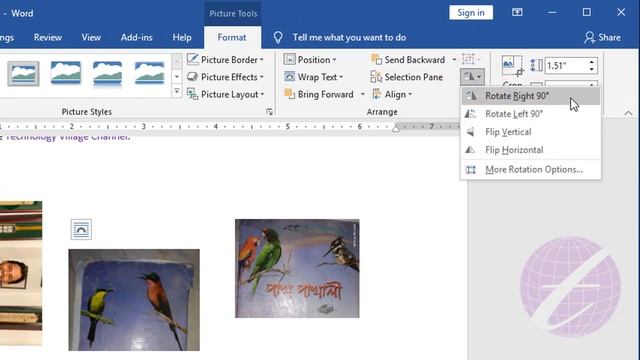Open the View tab
640x360 pixels.
91,38
